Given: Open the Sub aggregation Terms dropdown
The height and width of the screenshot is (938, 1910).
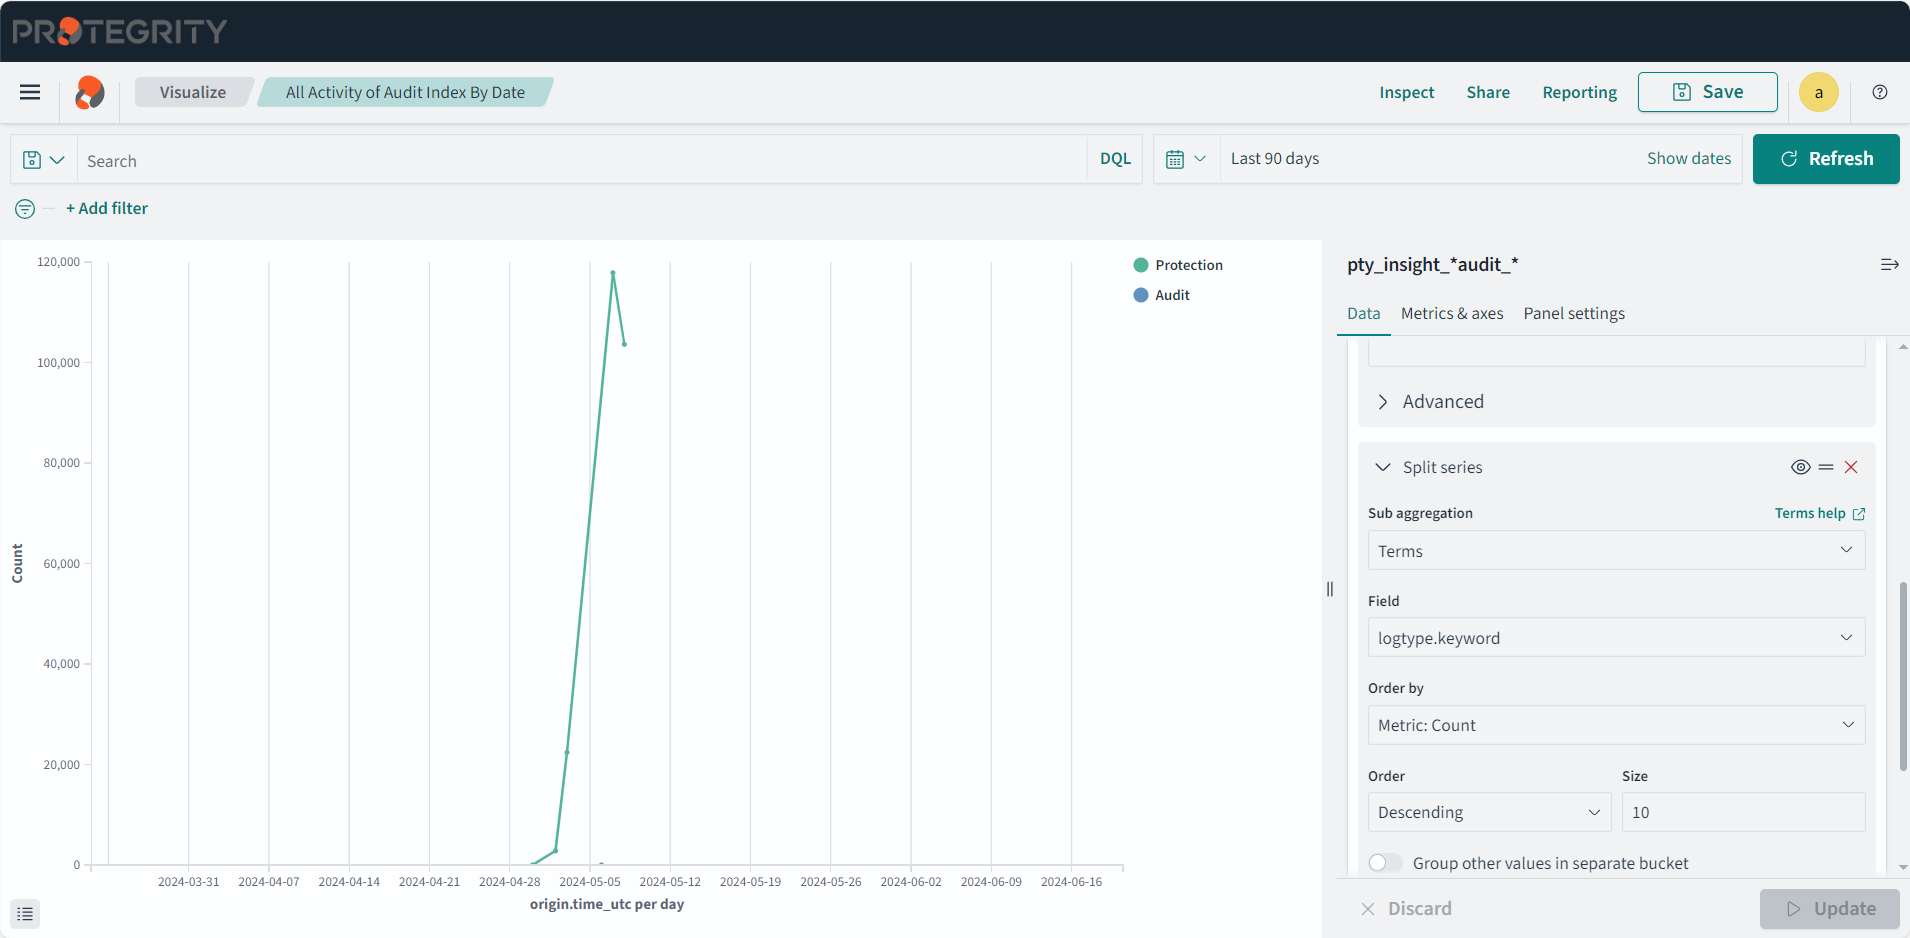Looking at the screenshot, I should click(x=1616, y=551).
